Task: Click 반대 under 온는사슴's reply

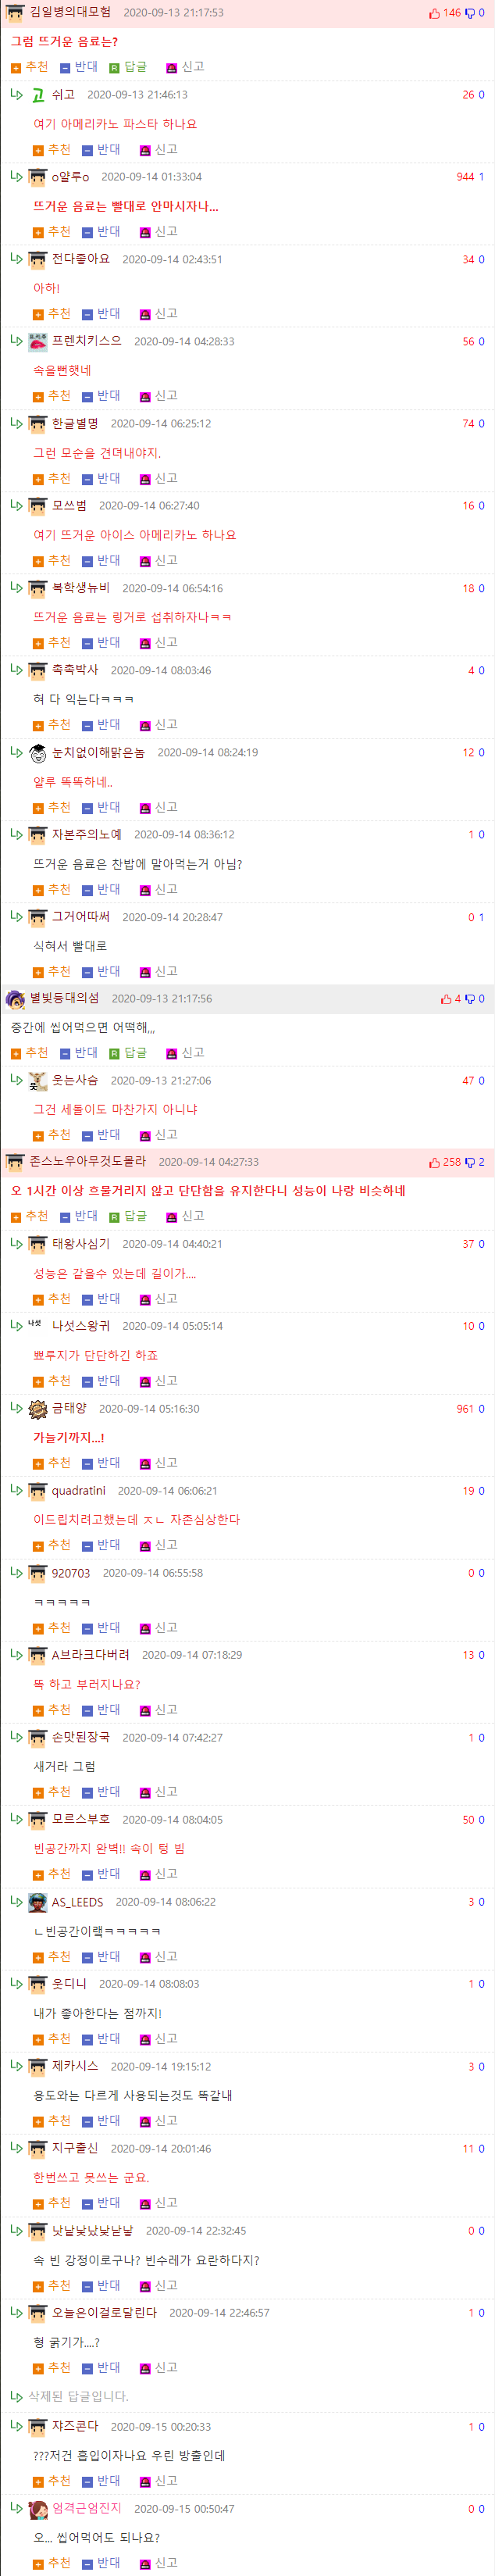Action: click(101, 1135)
